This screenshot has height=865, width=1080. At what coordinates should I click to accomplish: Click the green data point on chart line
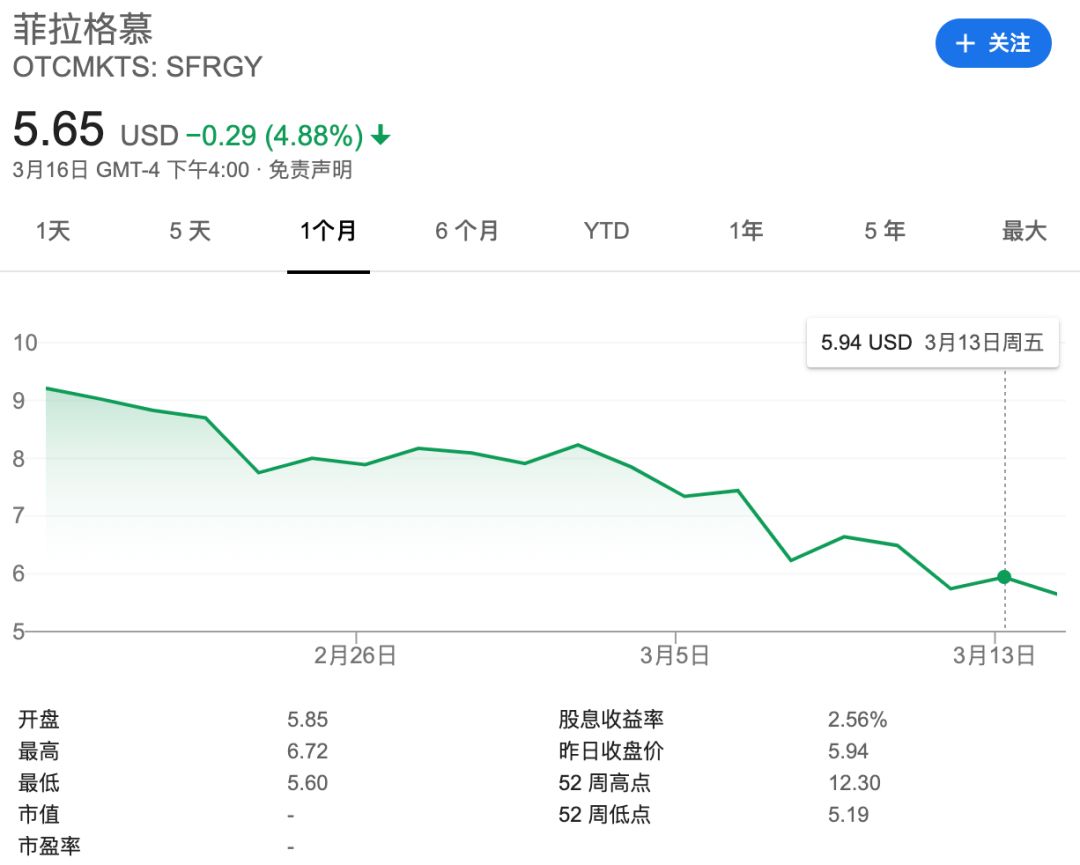pyautogui.click(x=1004, y=577)
